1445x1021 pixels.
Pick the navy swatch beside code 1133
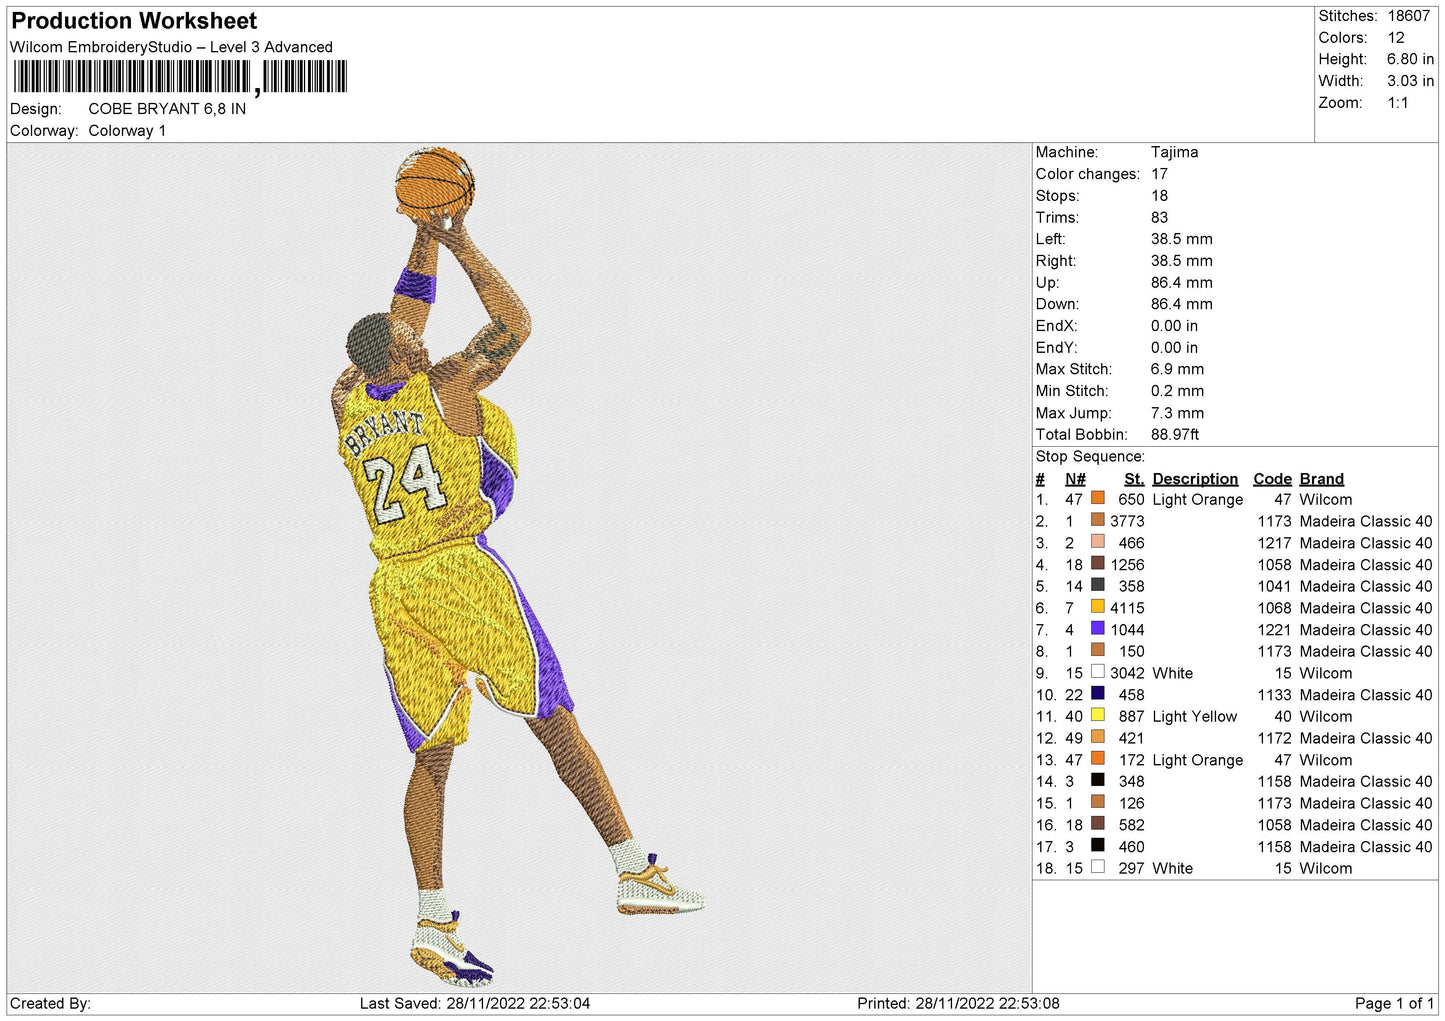[x=1097, y=693]
